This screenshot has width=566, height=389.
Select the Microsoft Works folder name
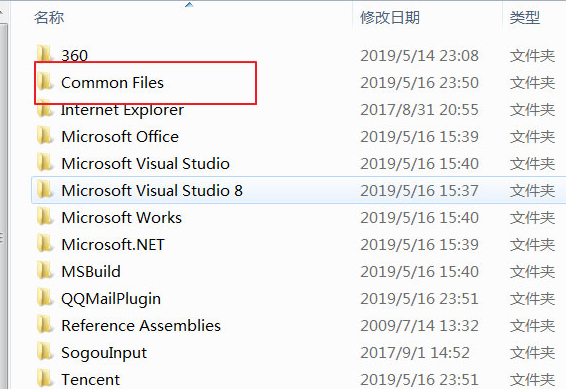(122, 218)
